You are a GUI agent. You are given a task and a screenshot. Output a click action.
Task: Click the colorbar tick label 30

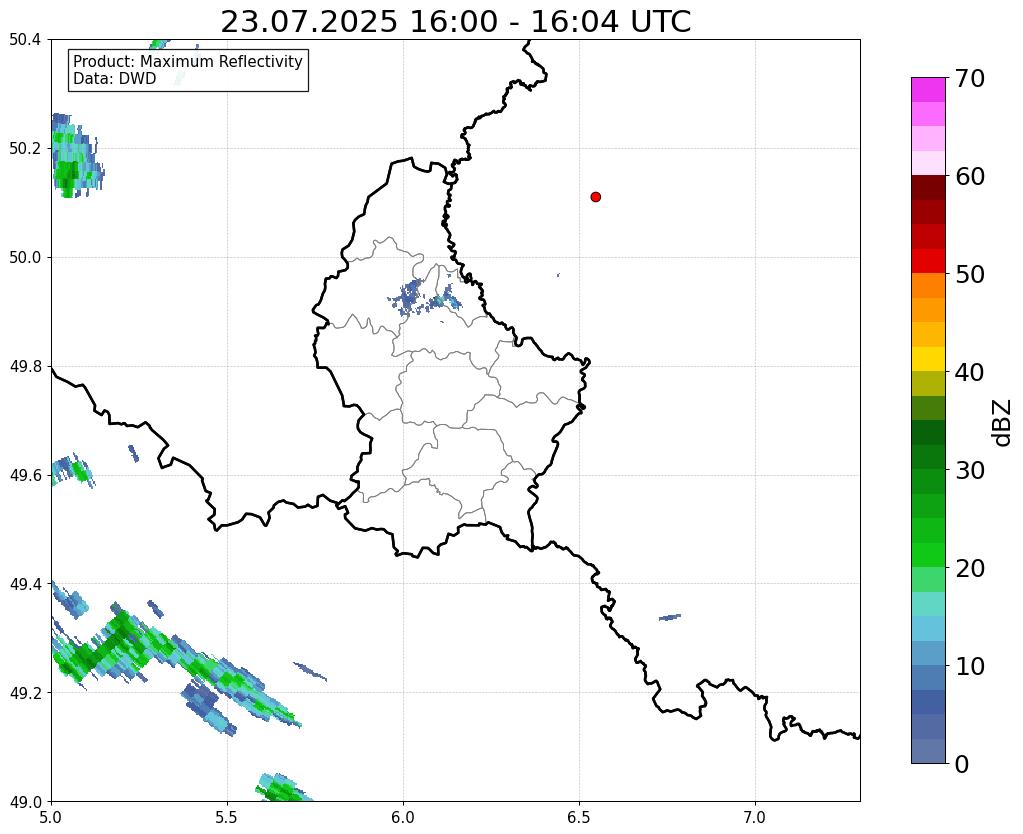click(970, 470)
